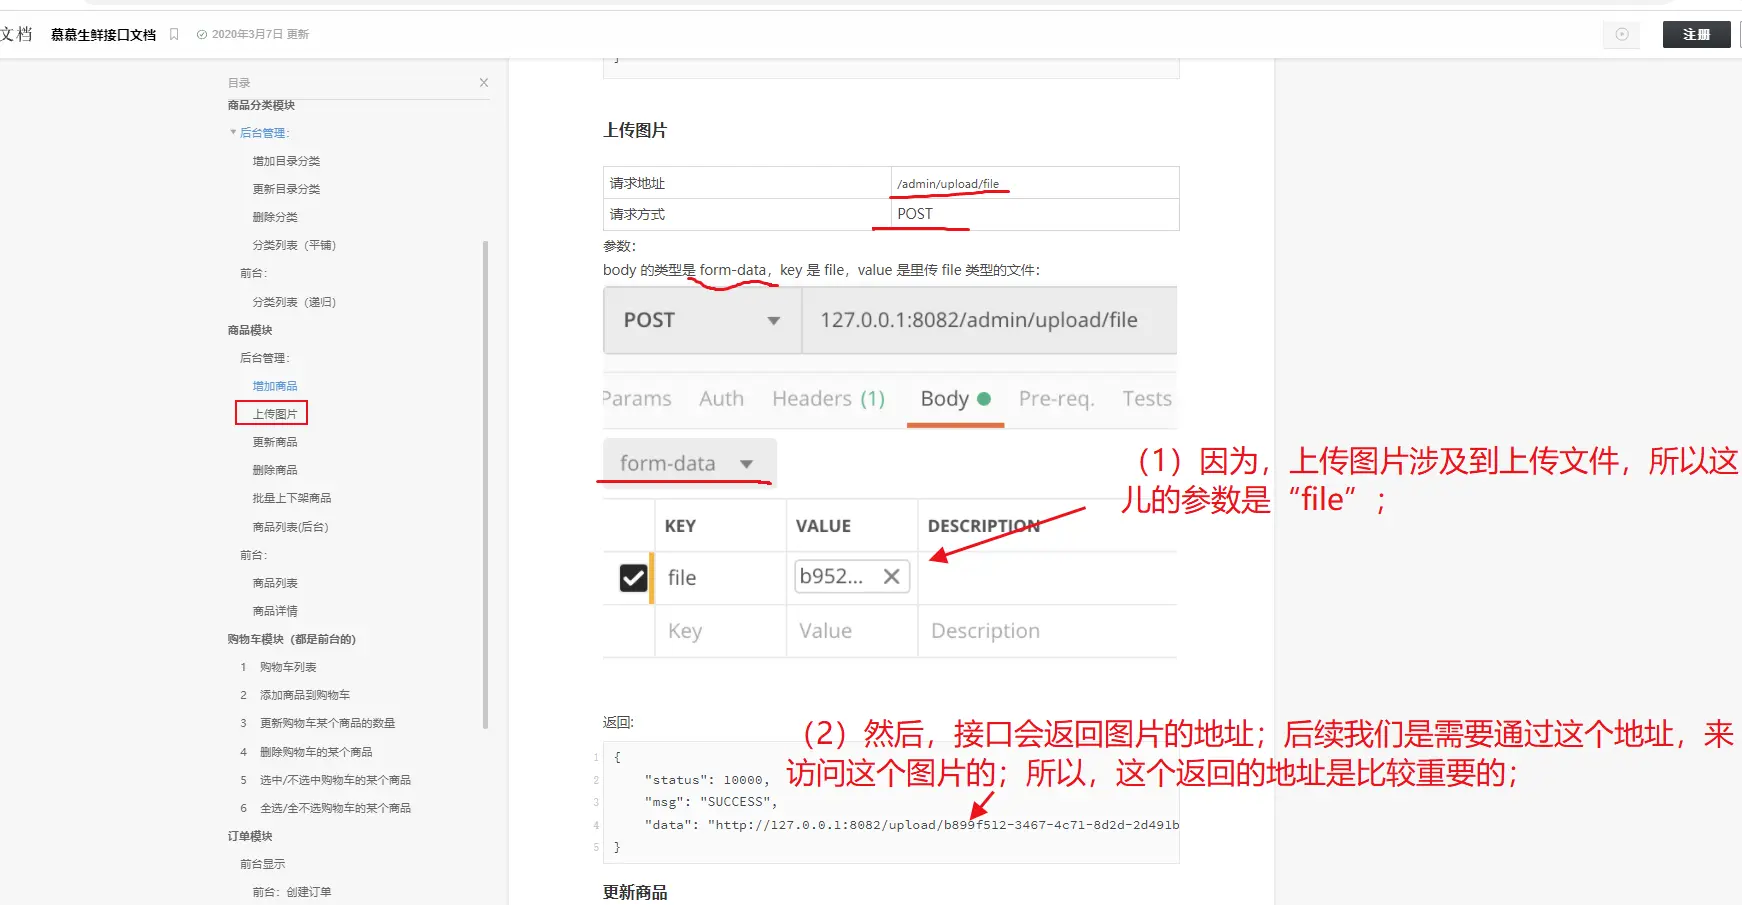Click the bookmark icon beside the document title
This screenshot has width=1742, height=905.
click(174, 34)
